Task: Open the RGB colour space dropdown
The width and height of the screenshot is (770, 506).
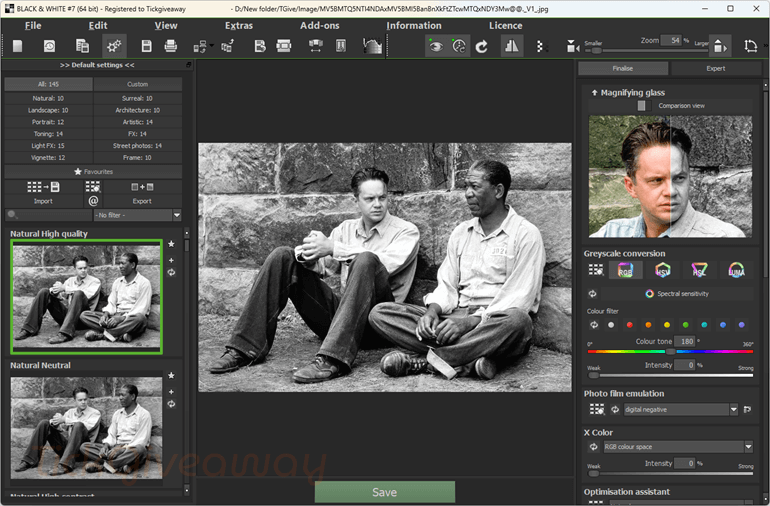Action: point(678,447)
